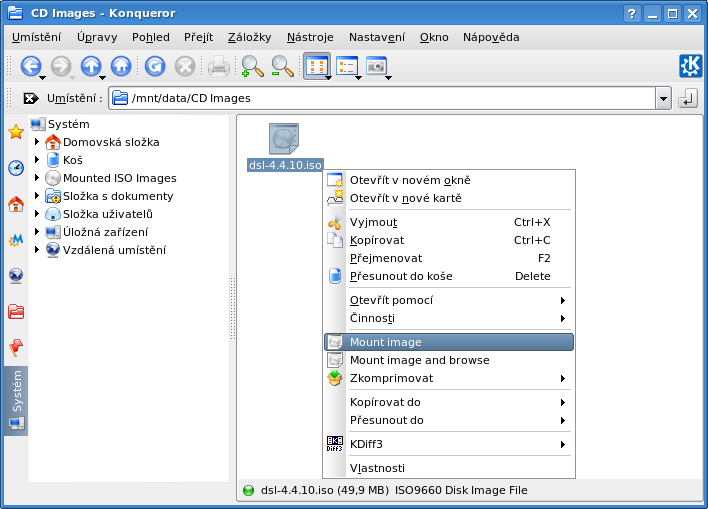
Task: Open the Amarok media sidebar tab
Action: pyautogui.click(x=16, y=240)
